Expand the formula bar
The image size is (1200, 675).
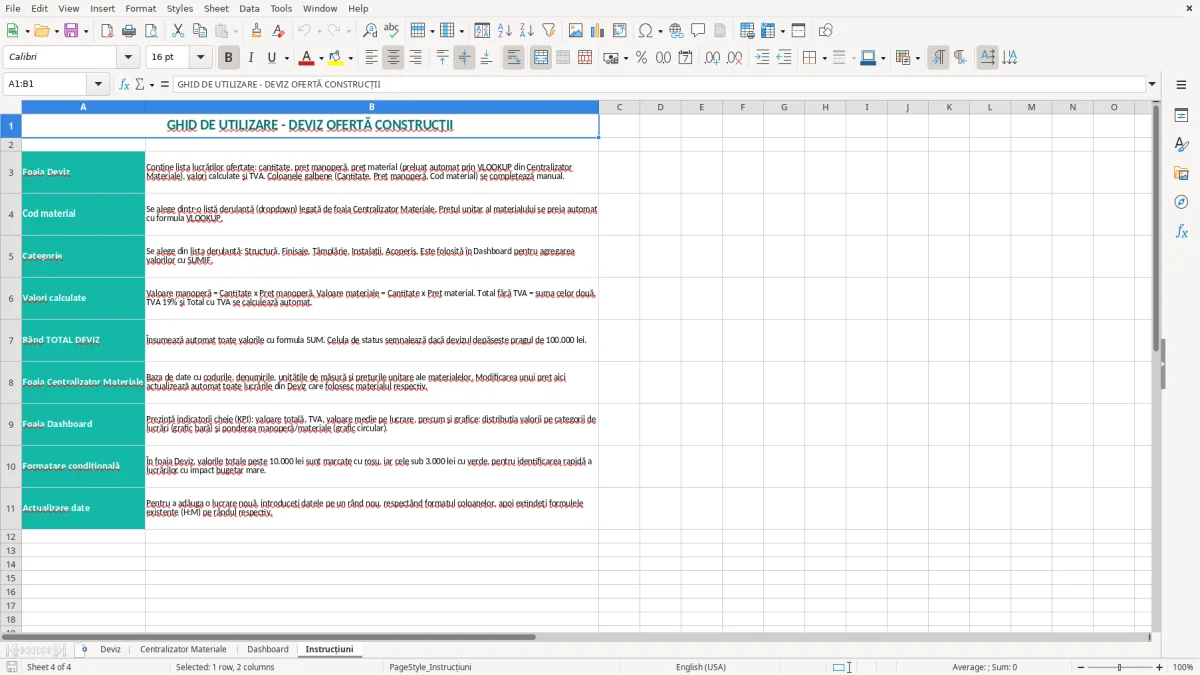click(1152, 84)
